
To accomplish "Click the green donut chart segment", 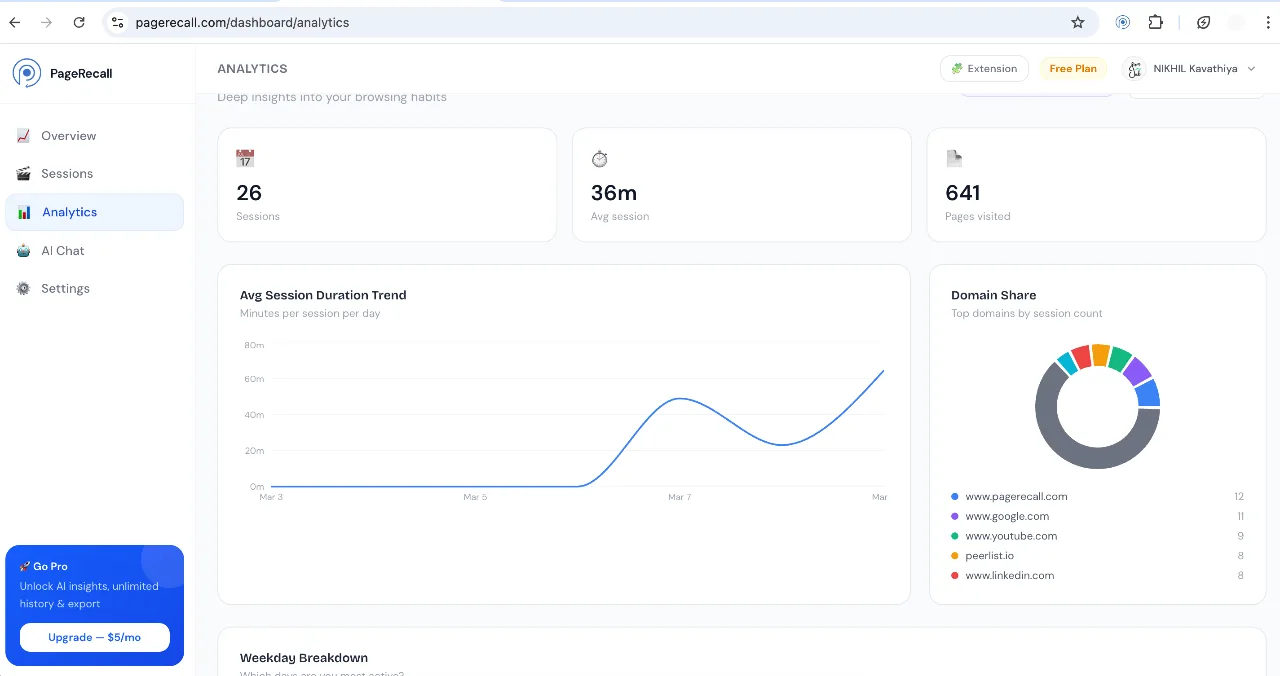I will coord(1120,358).
